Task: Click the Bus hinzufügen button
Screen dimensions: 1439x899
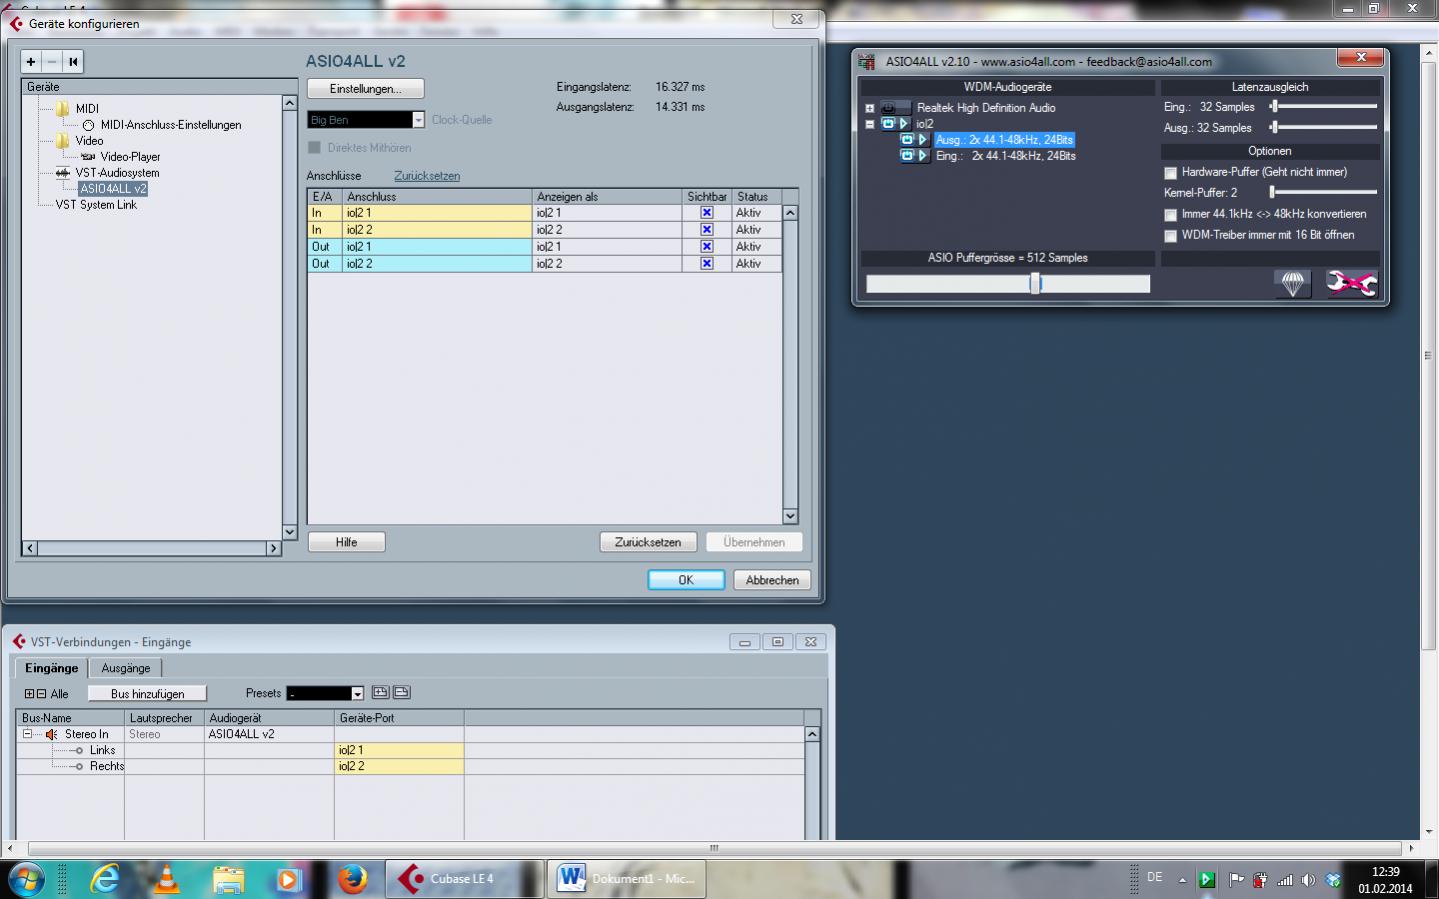Action: point(148,693)
